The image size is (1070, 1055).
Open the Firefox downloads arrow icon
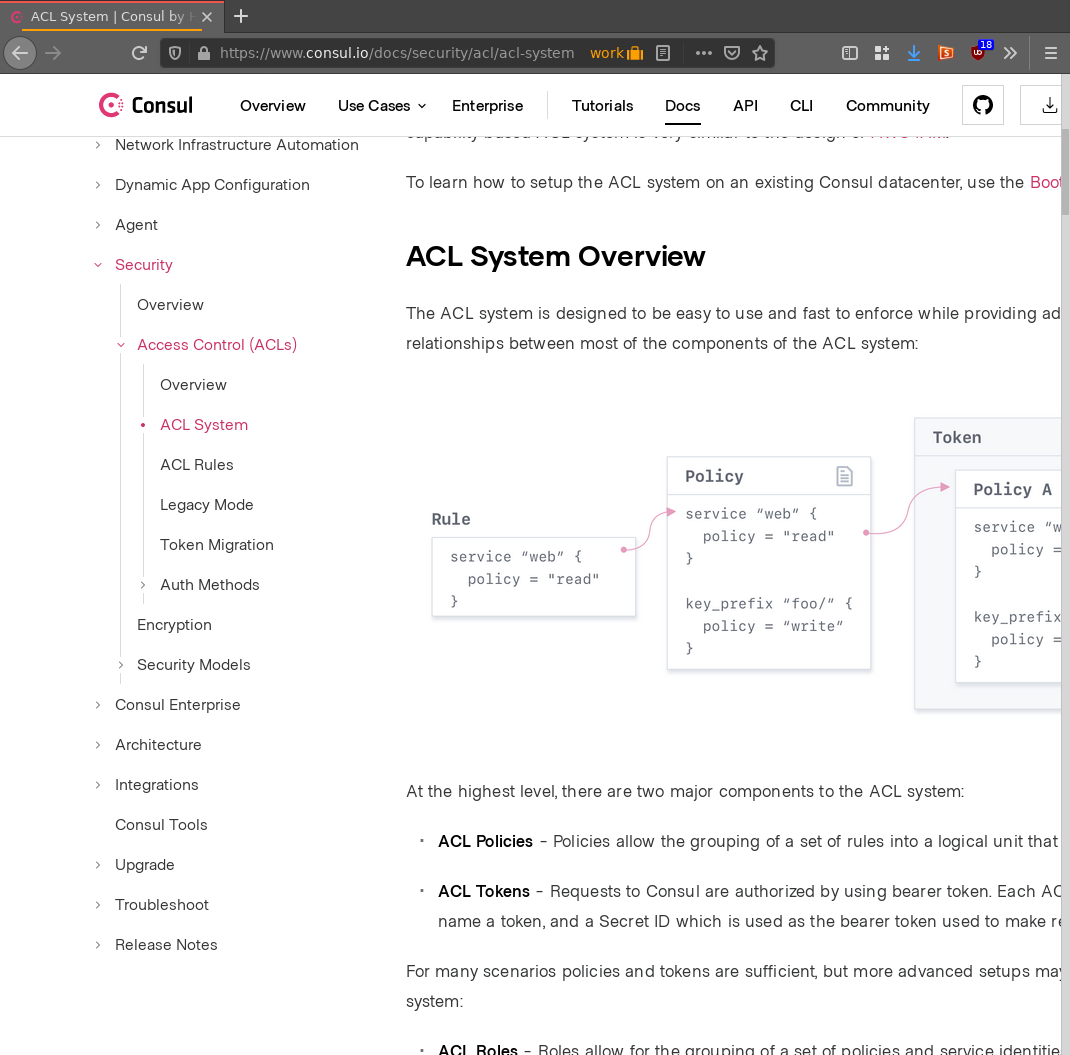click(x=914, y=53)
